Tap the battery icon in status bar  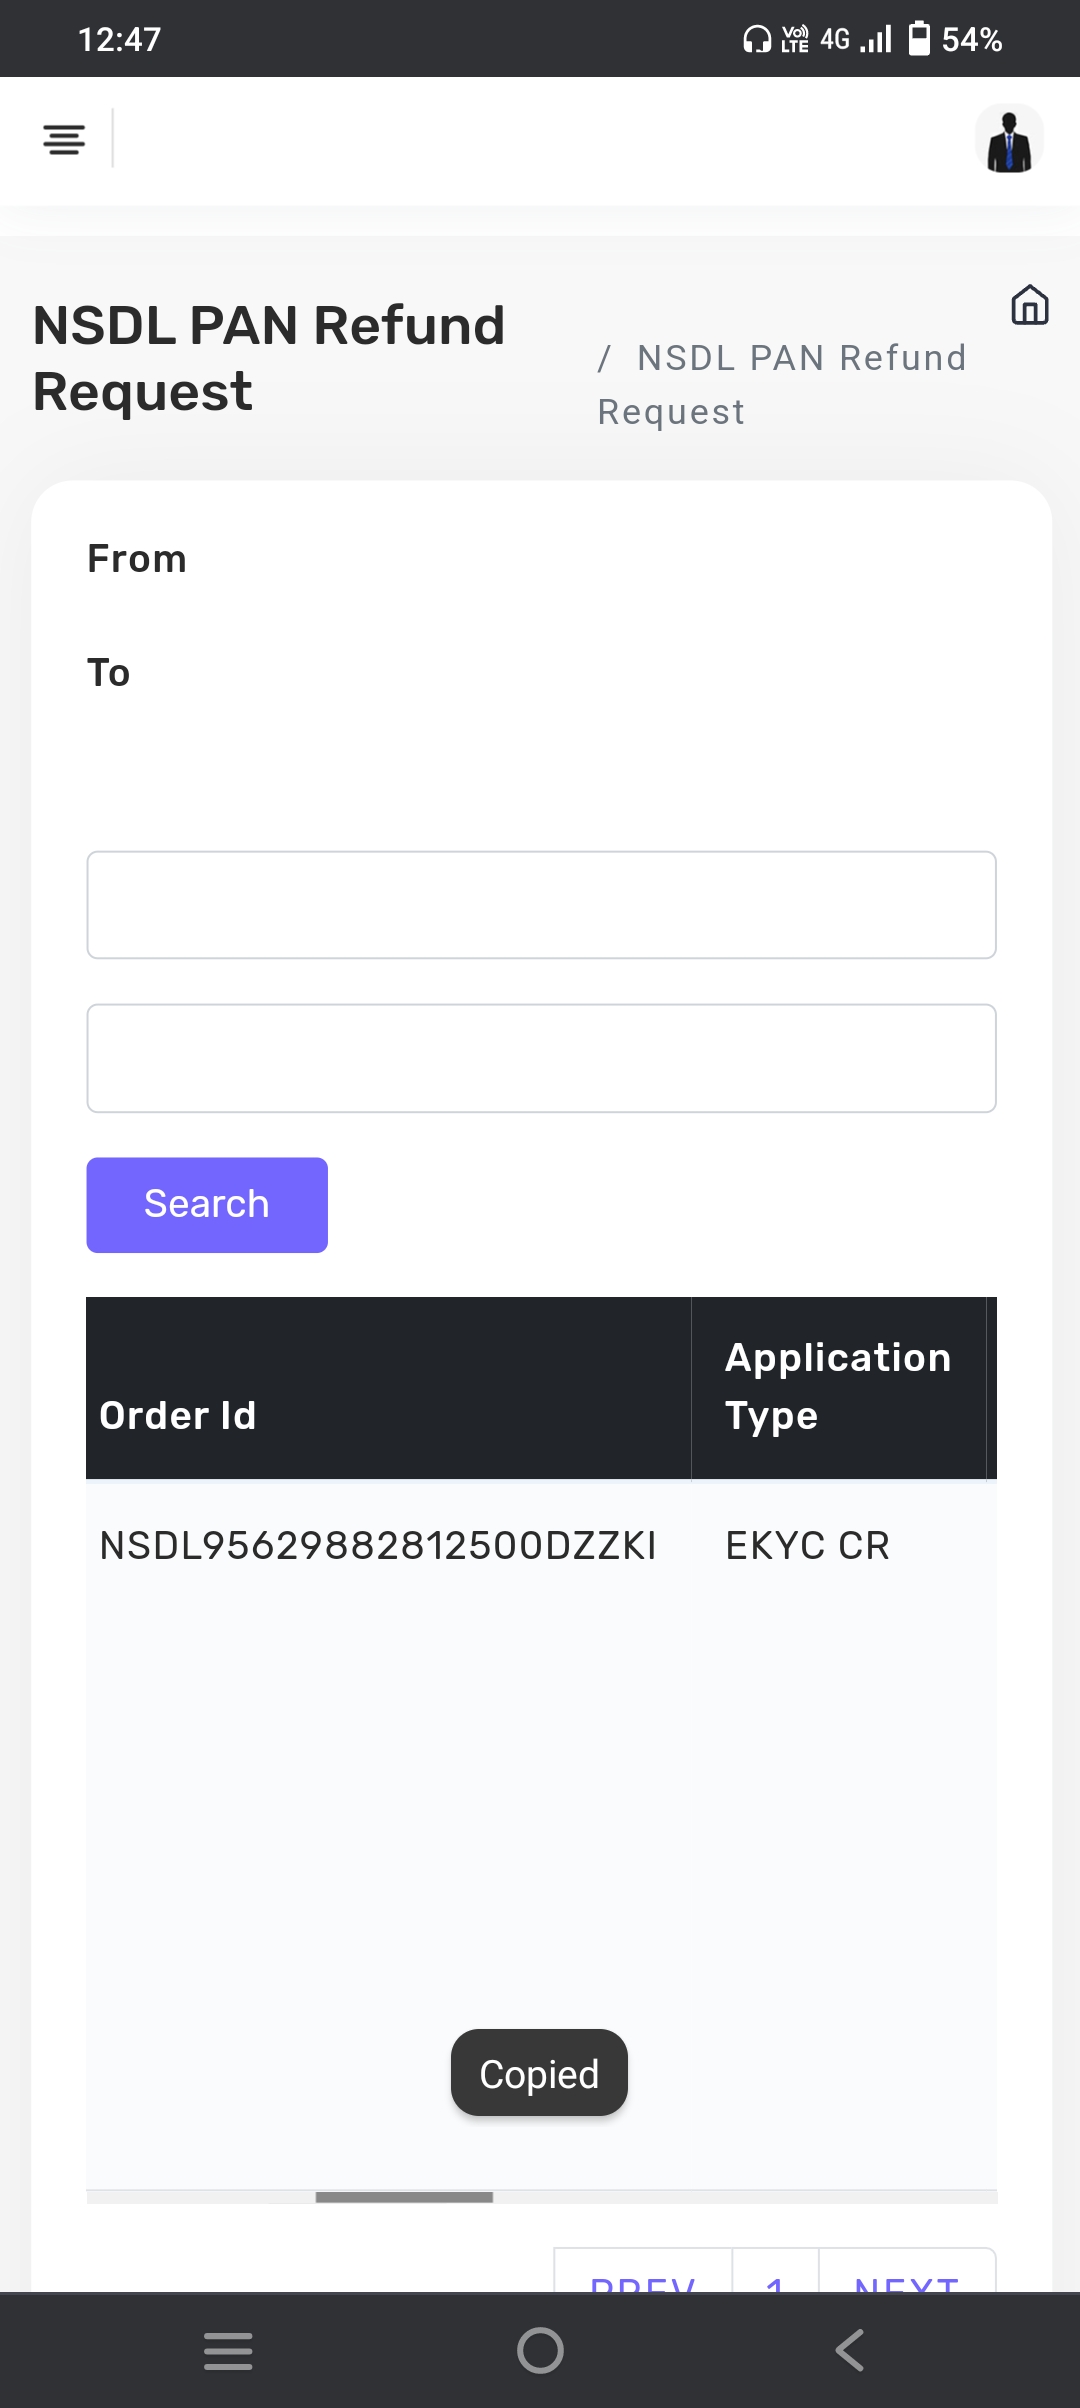coord(919,39)
